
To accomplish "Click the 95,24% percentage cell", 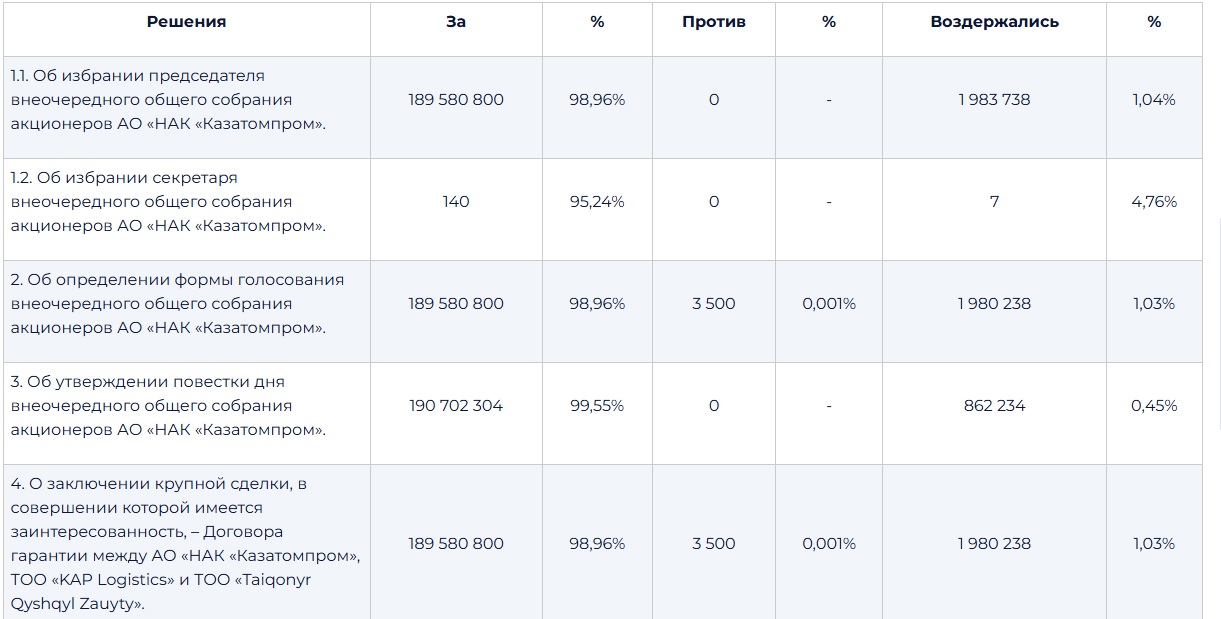I will 597,202.
